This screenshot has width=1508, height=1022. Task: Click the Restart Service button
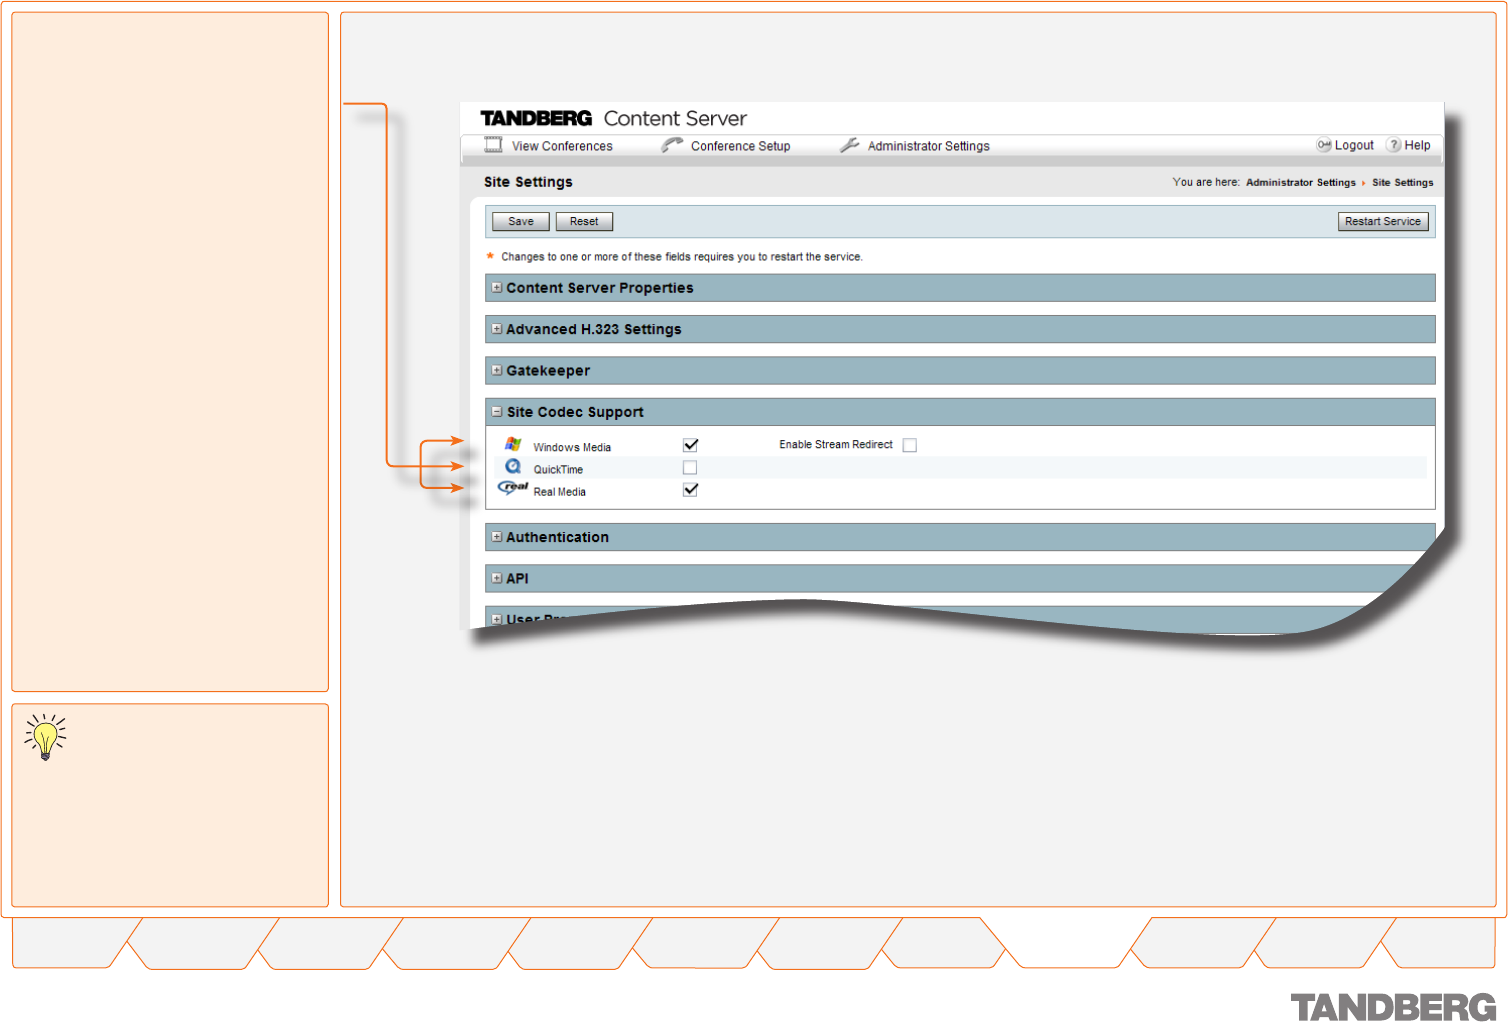(1383, 221)
